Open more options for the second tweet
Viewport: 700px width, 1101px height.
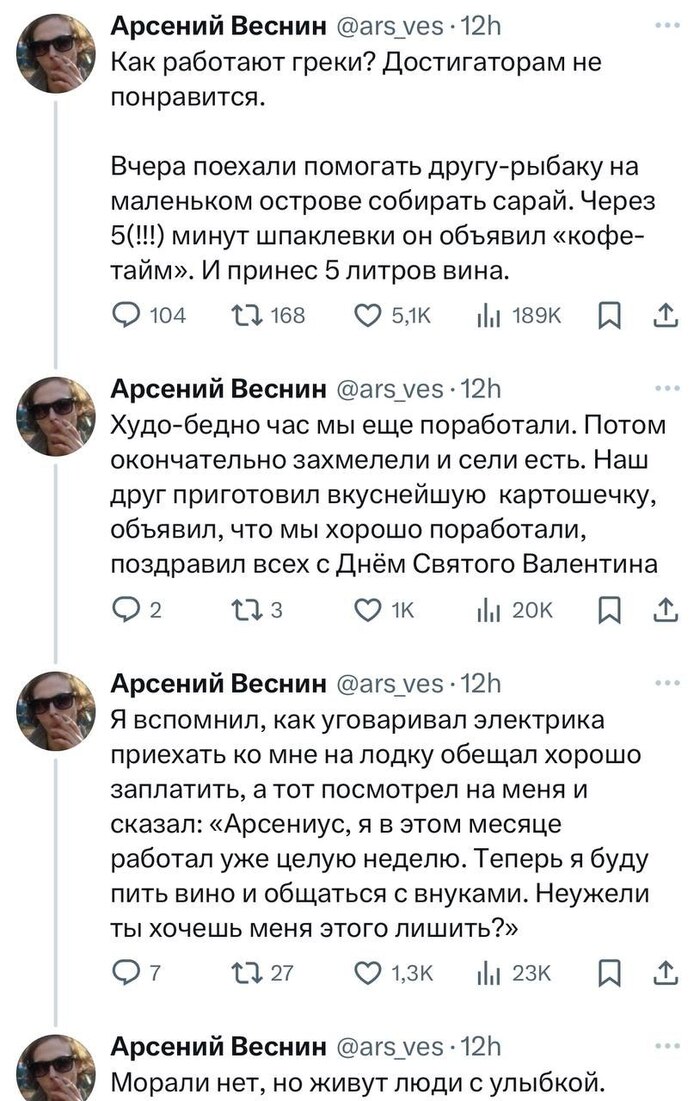point(663,387)
